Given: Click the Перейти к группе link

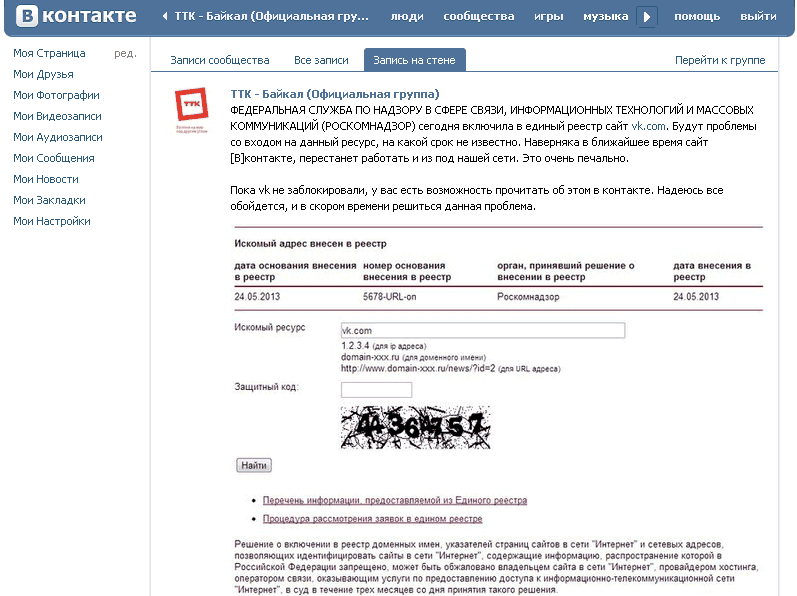Looking at the screenshot, I should (720, 60).
